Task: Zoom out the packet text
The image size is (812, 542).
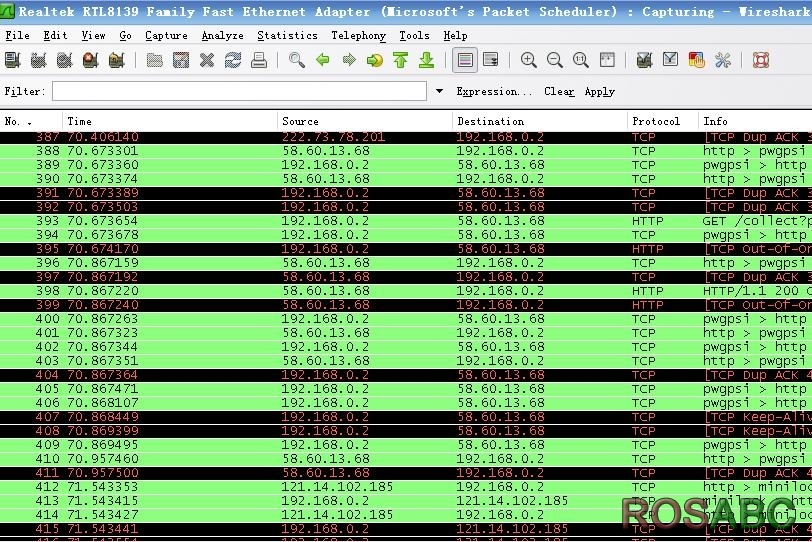Action: point(555,60)
